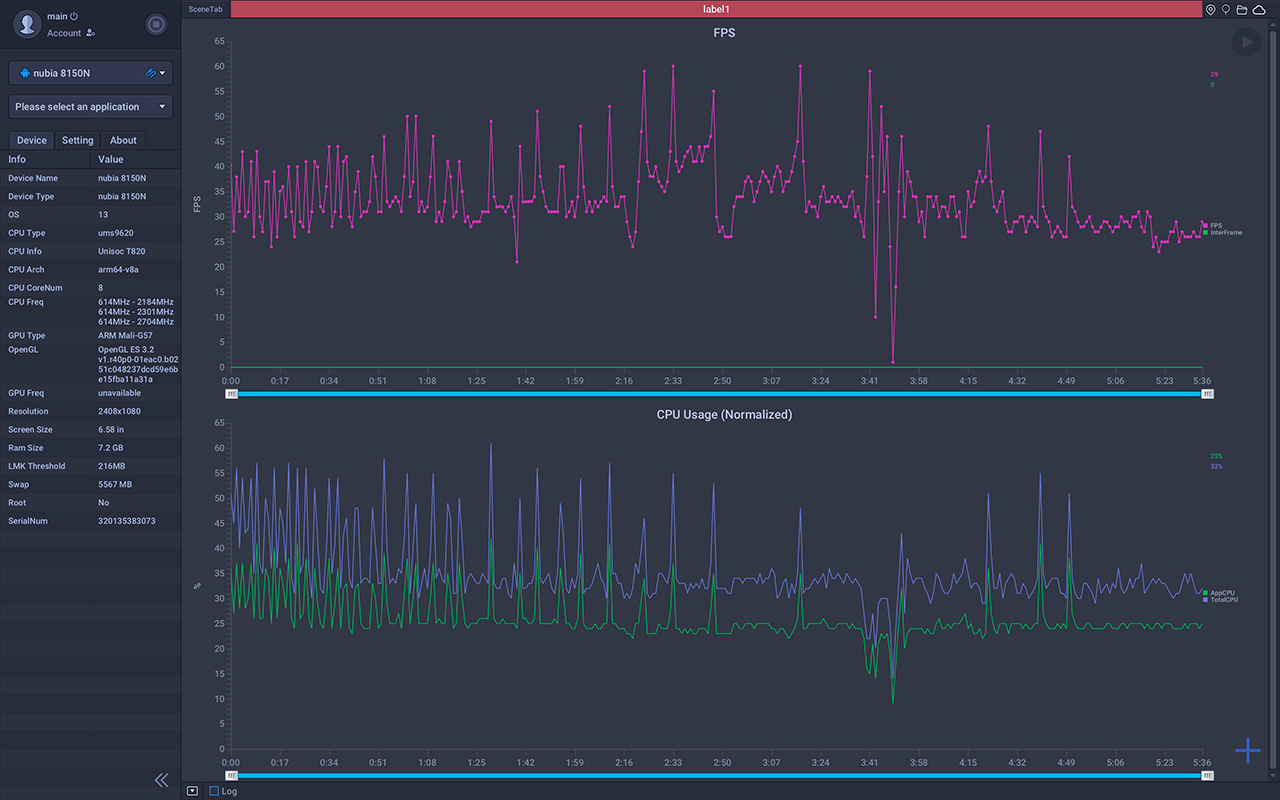Click the OS value 13
Screen dimensions: 1280x800
(103, 215)
